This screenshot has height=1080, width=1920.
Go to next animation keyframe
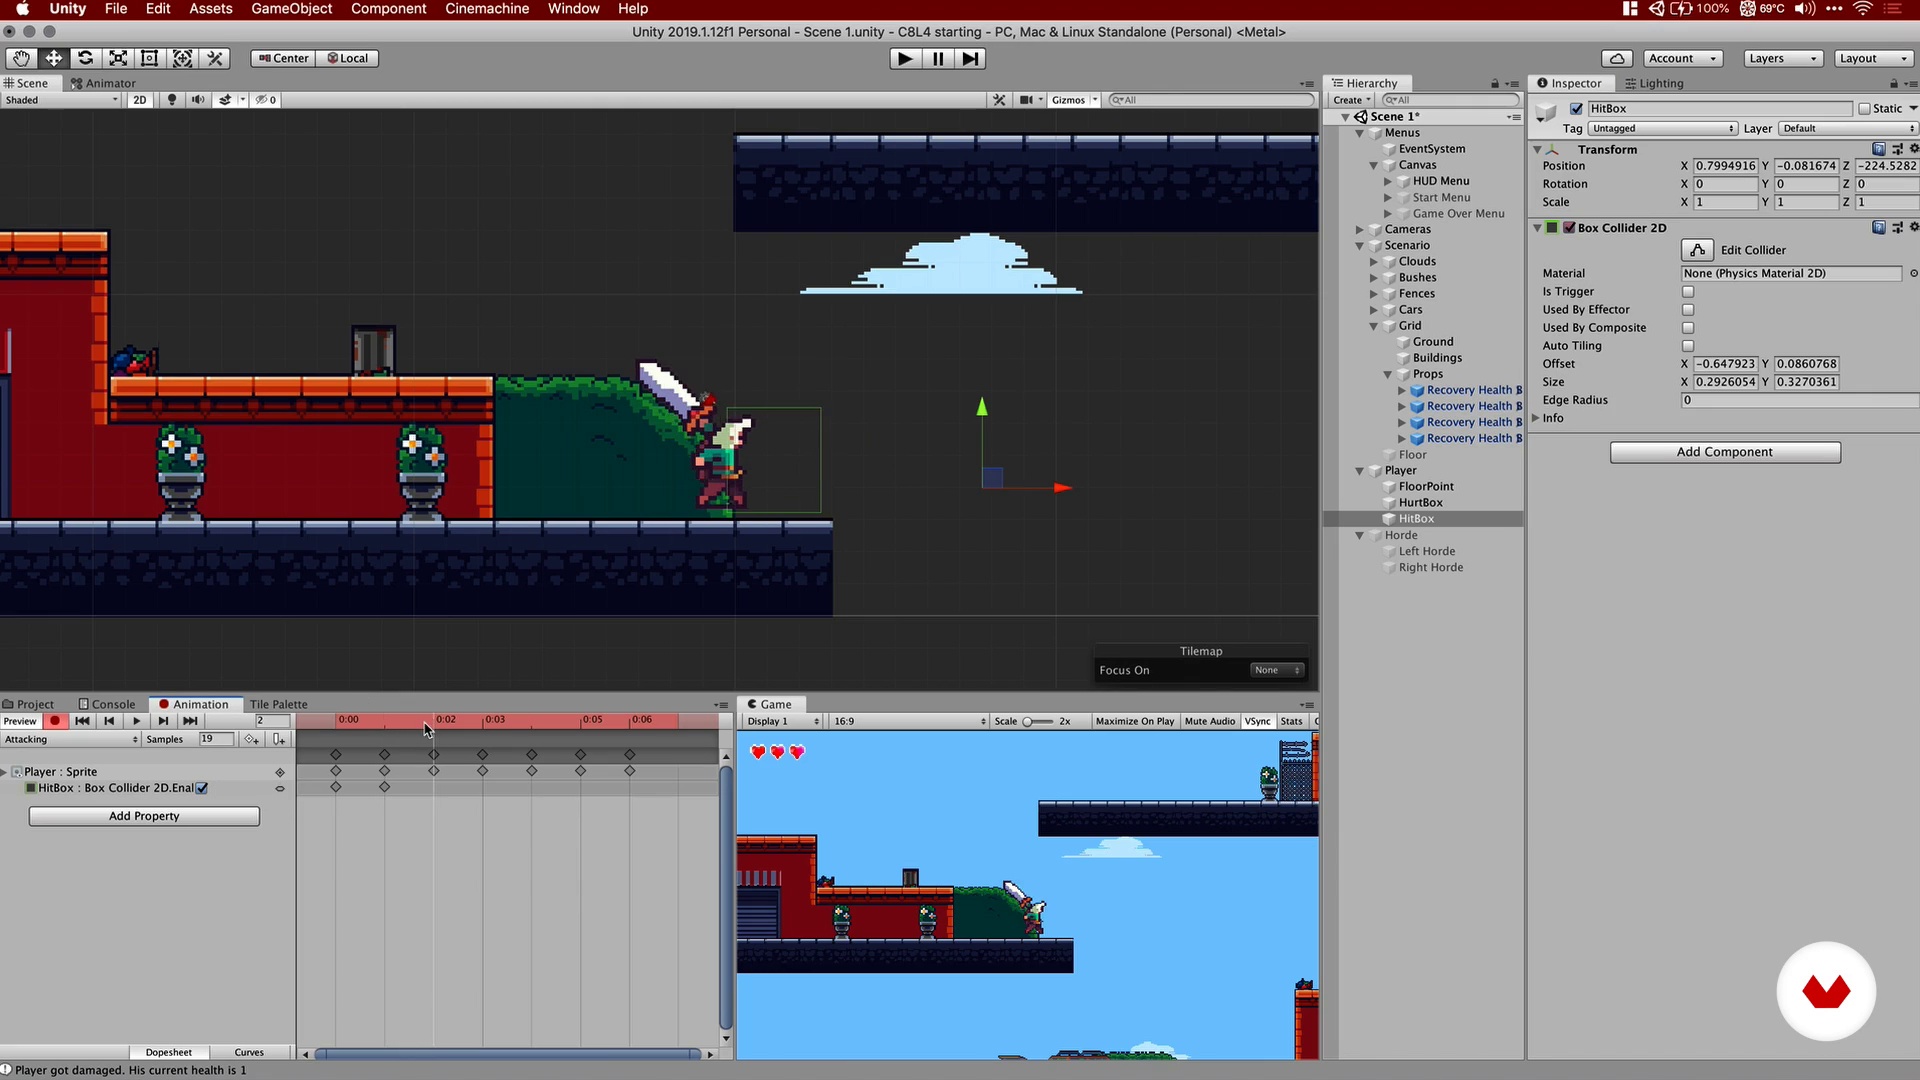pyautogui.click(x=163, y=721)
